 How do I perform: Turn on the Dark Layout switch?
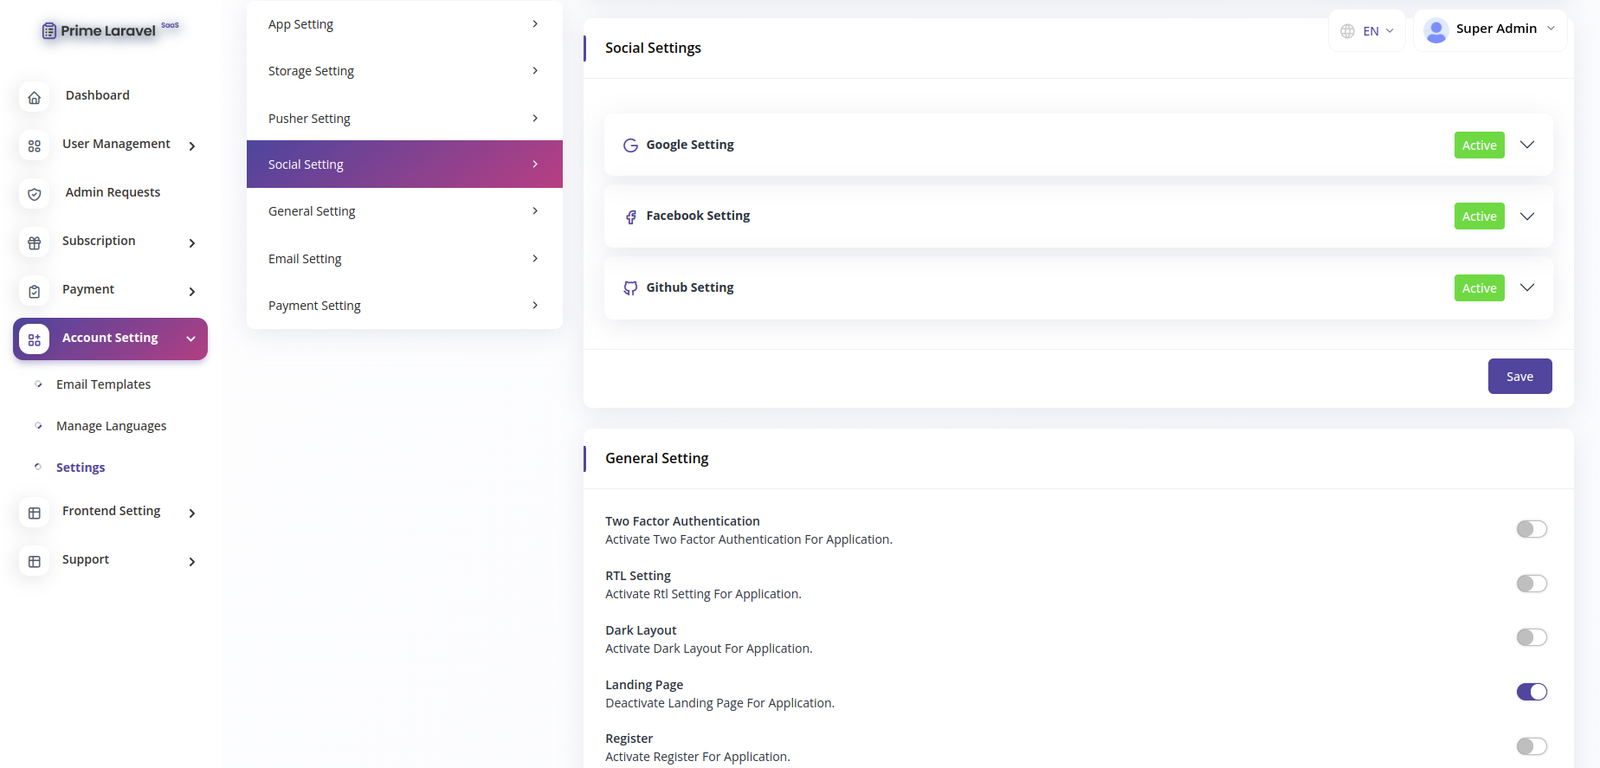(x=1531, y=637)
